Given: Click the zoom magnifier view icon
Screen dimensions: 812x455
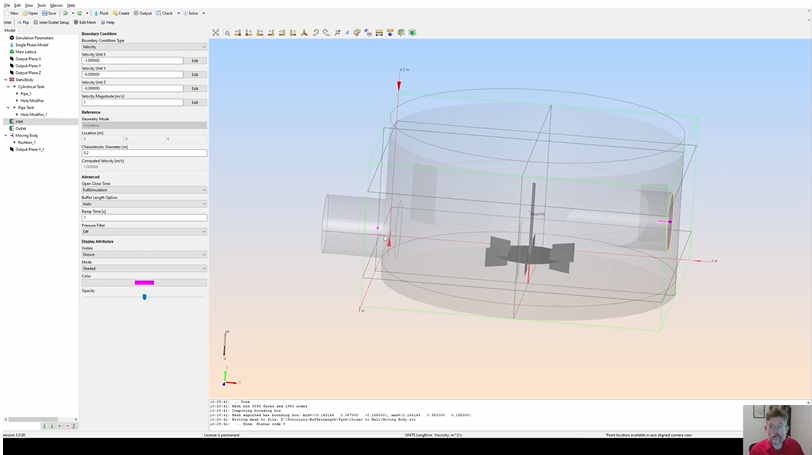Looking at the screenshot, I should pos(227,33).
